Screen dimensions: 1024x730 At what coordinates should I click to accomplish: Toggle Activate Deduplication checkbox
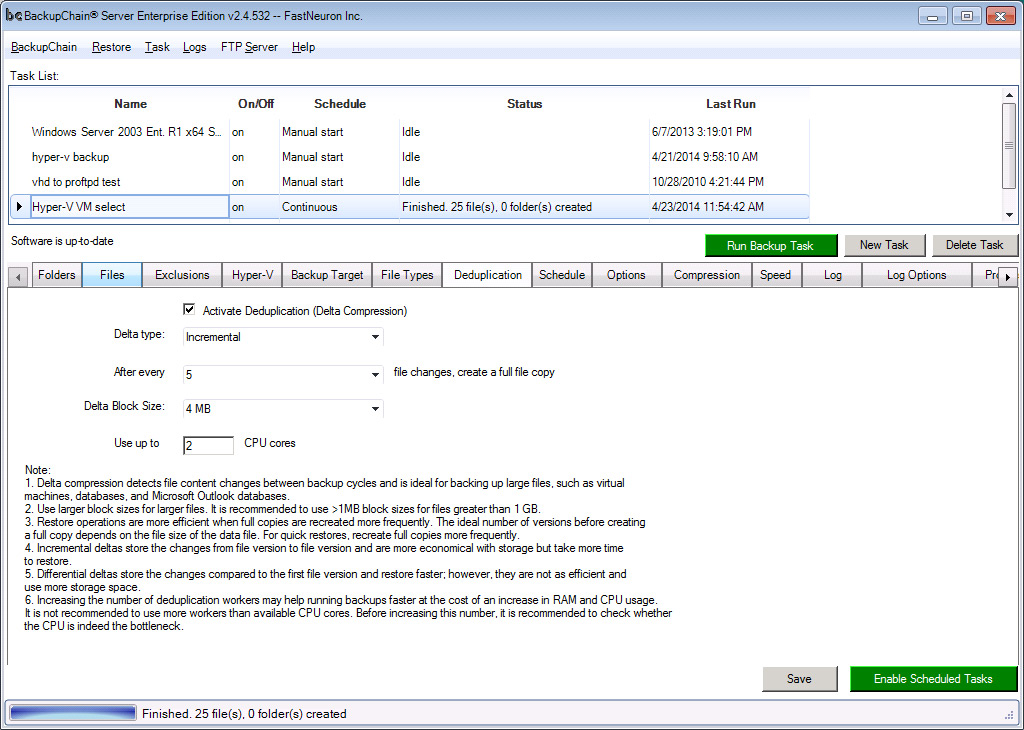pos(189,309)
